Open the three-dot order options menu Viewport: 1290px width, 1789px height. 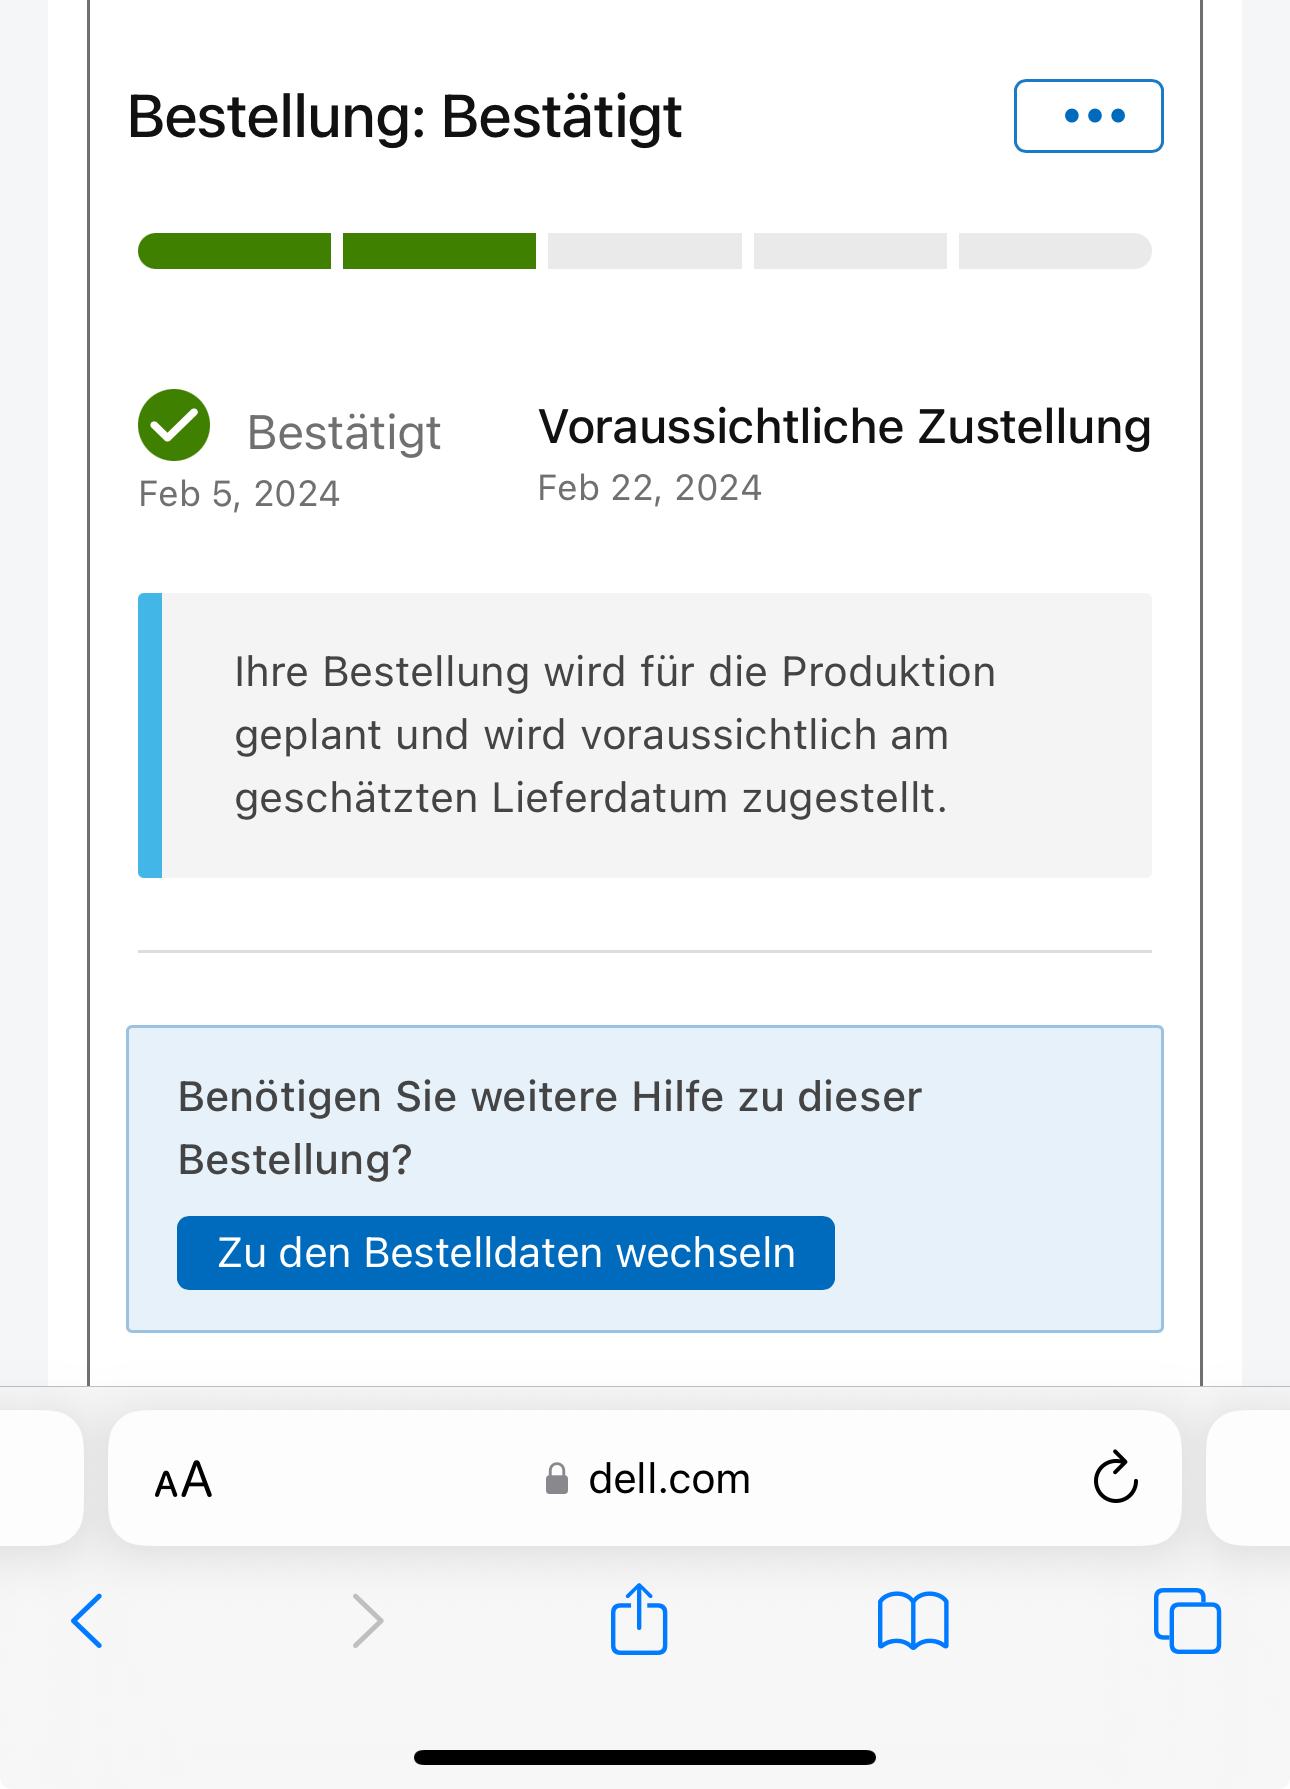point(1088,116)
